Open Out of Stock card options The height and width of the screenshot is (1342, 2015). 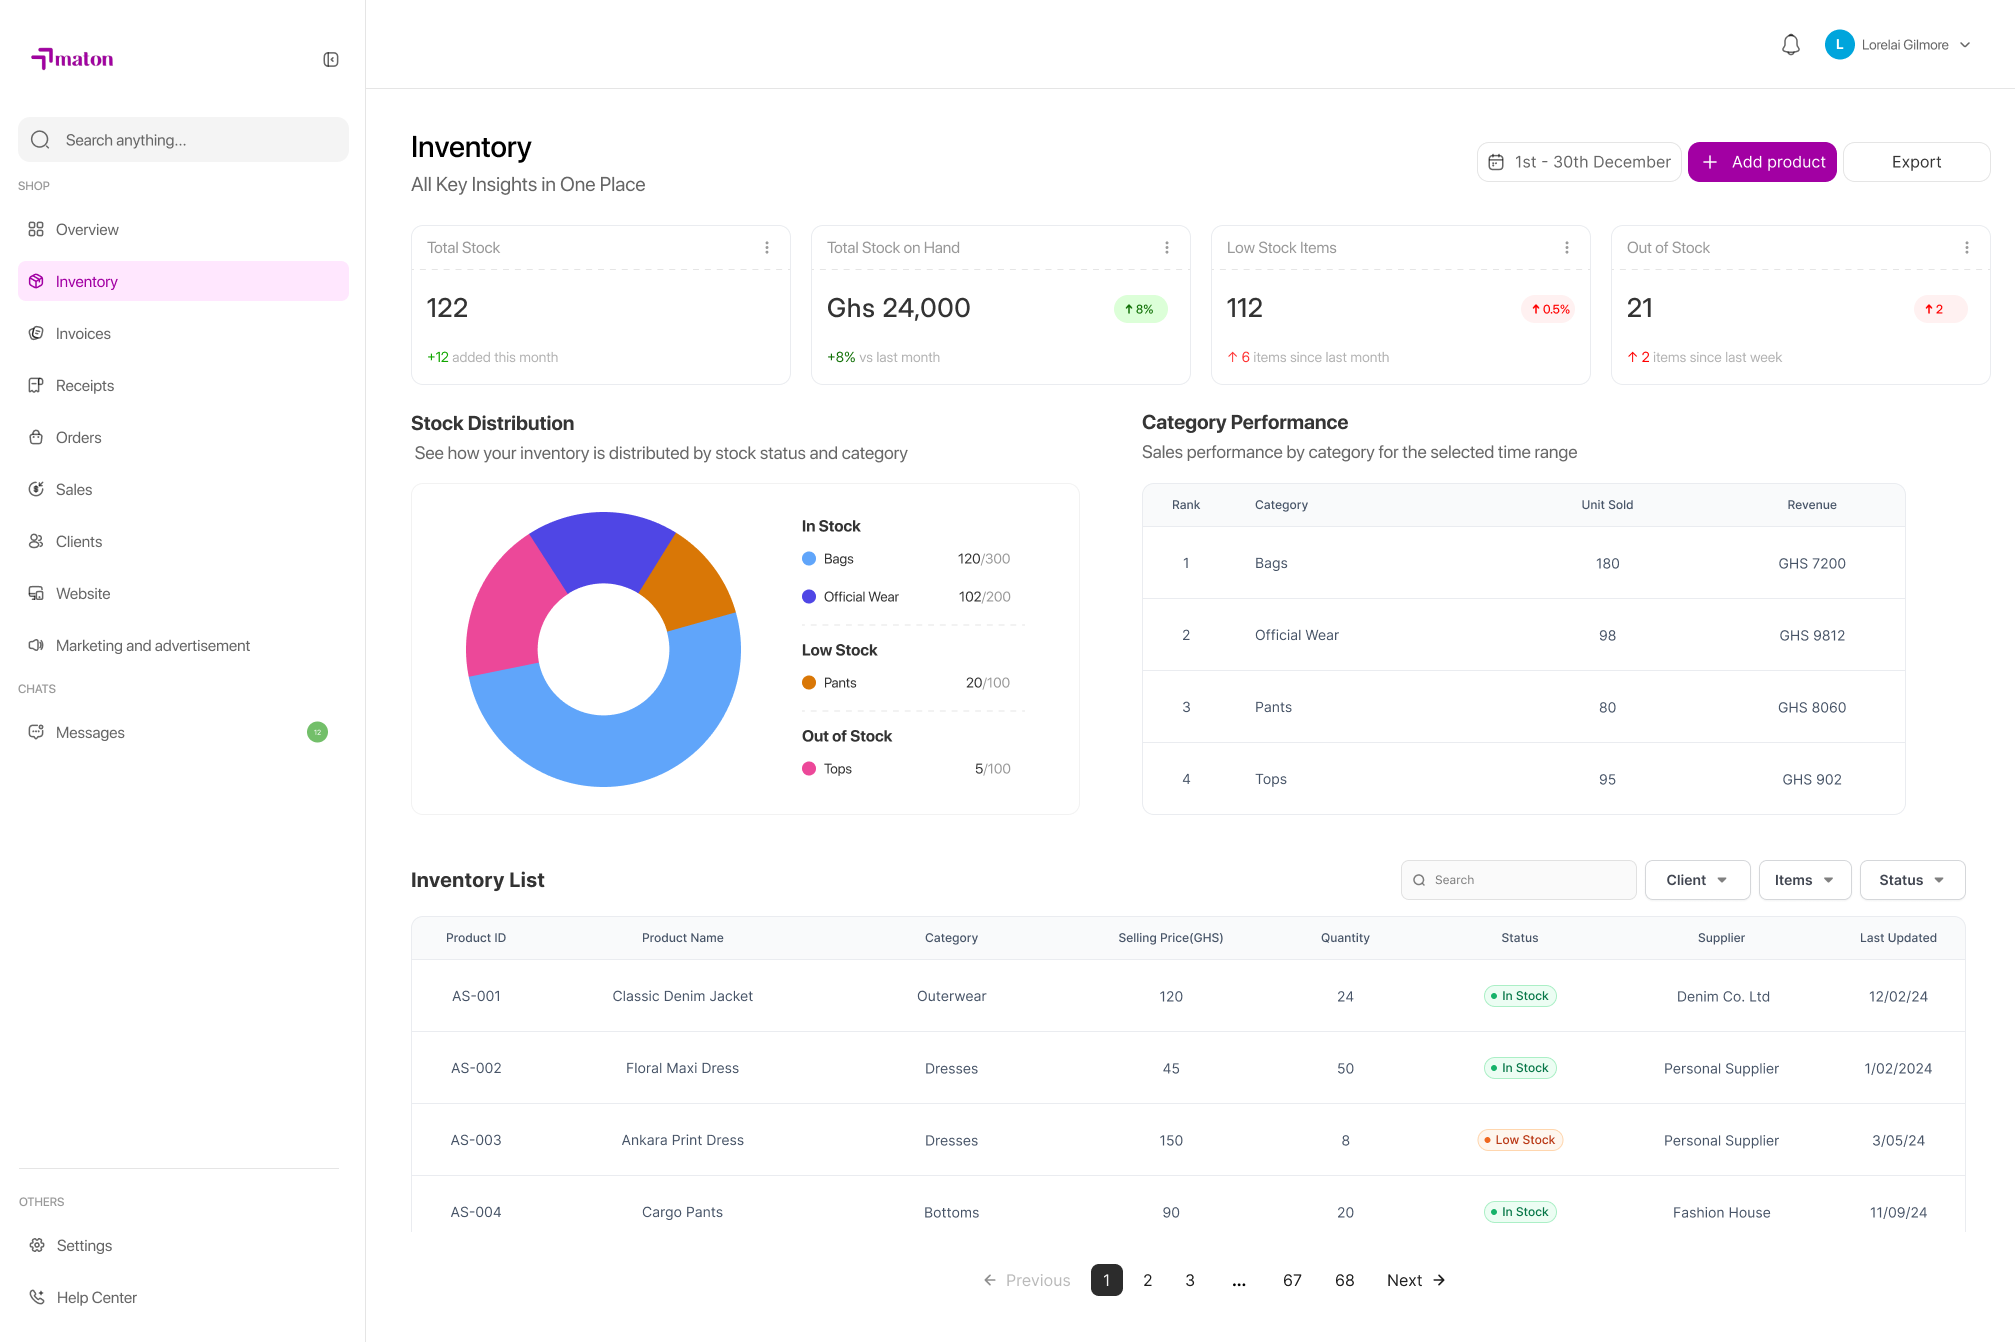1967,248
